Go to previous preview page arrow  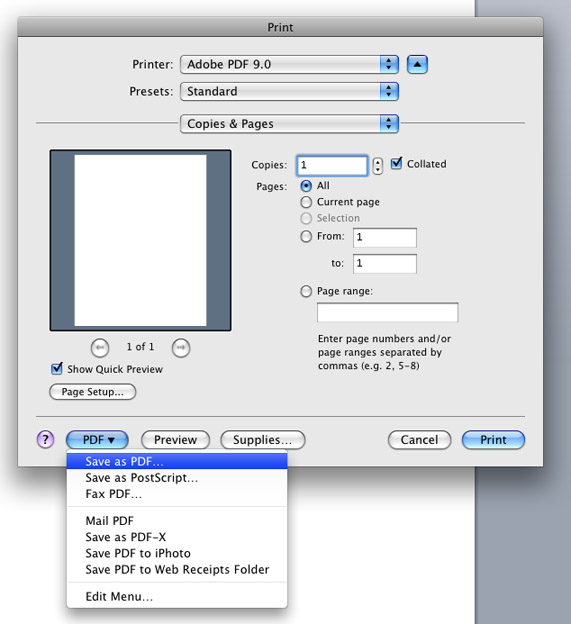tap(99, 348)
